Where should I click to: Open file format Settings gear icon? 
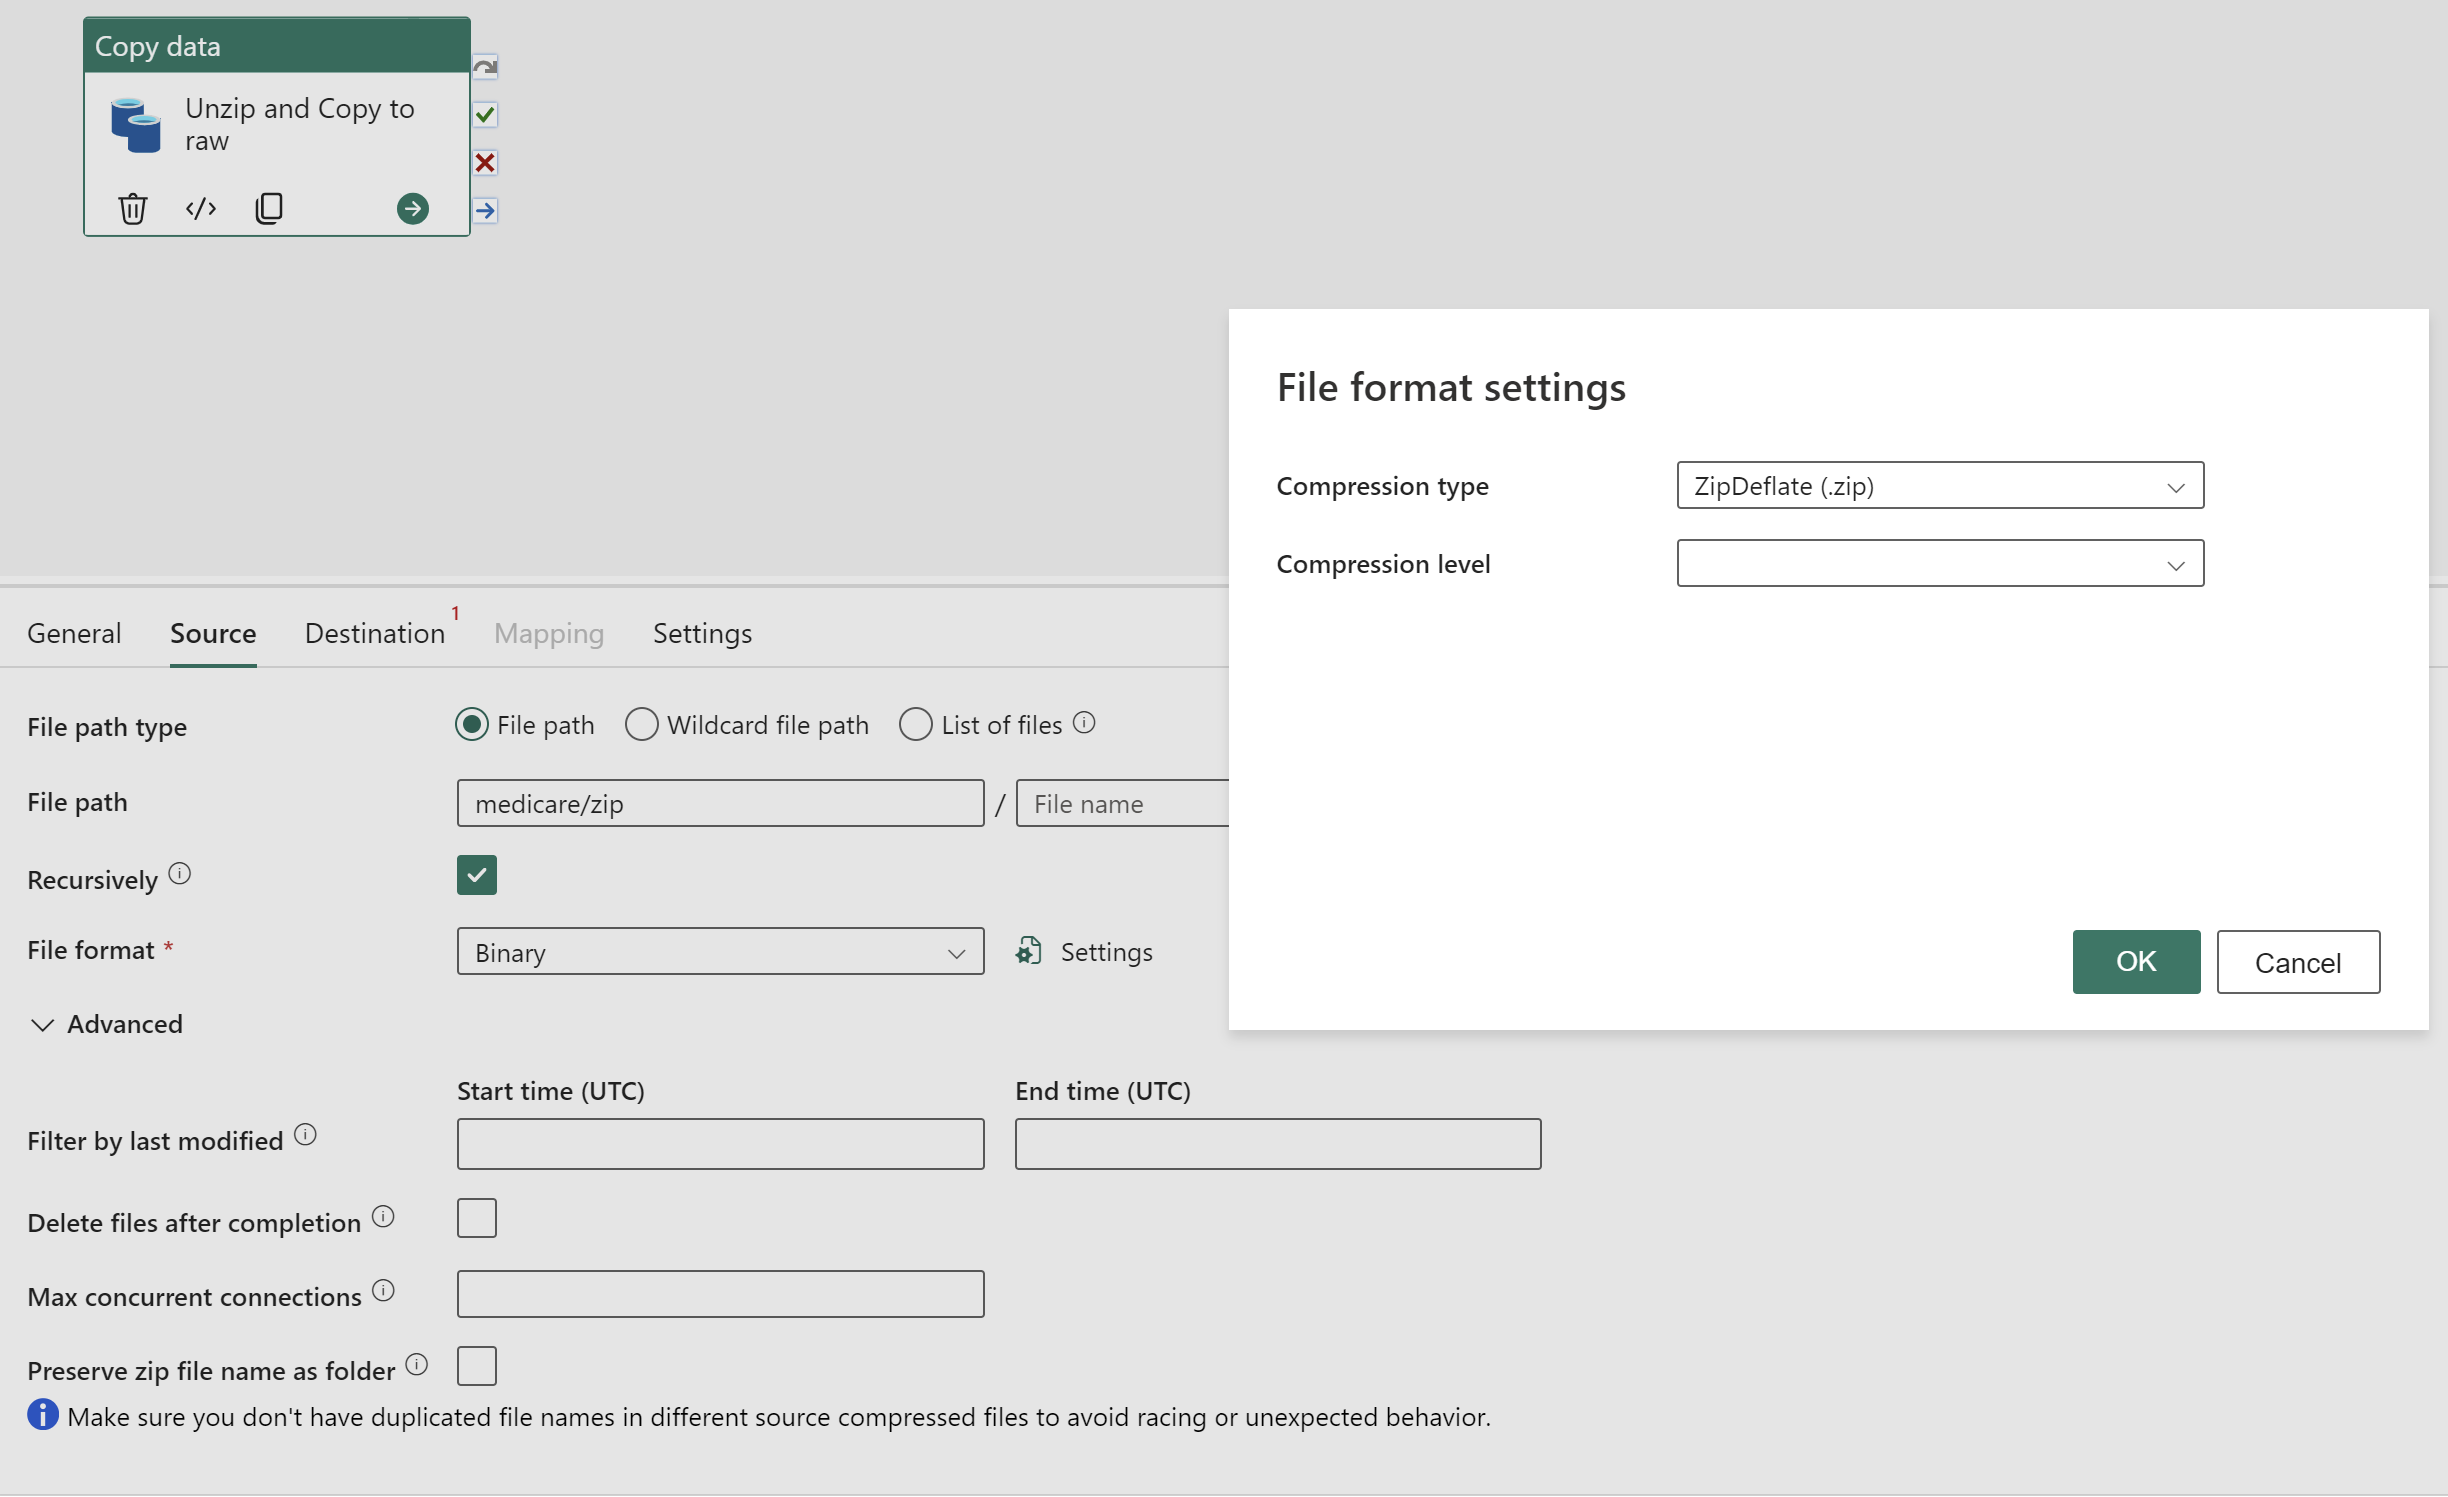[x=1029, y=951]
